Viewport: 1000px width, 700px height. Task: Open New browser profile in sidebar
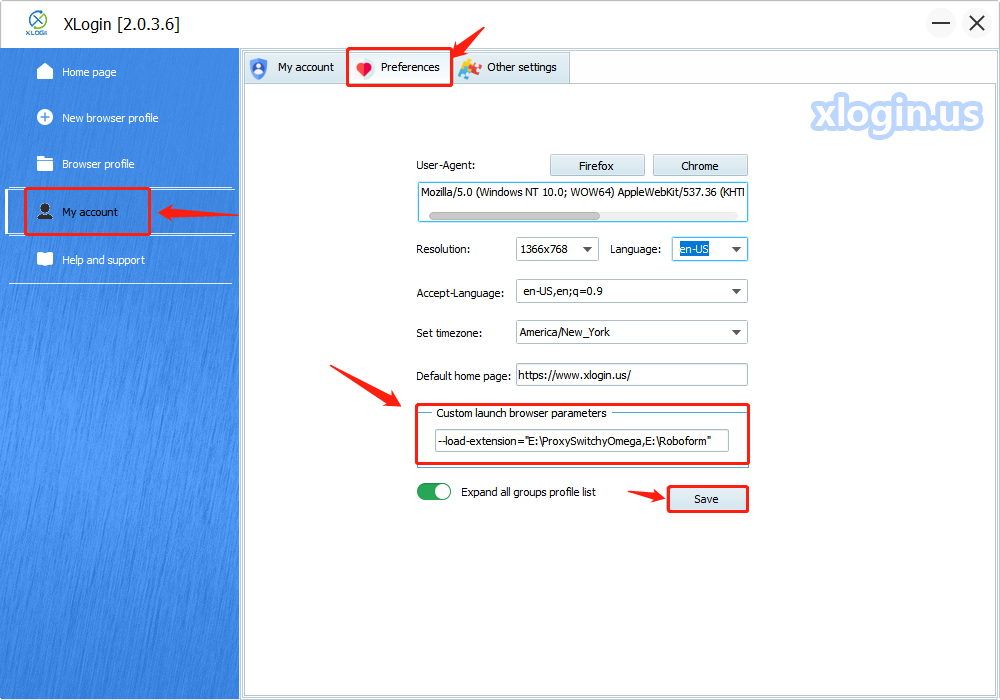point(110,118)
